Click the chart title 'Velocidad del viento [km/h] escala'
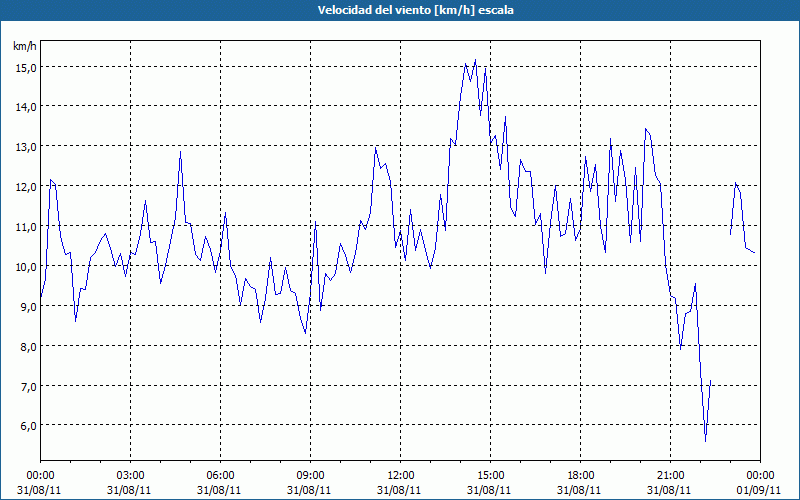800x500 pixels. [415, 10]
